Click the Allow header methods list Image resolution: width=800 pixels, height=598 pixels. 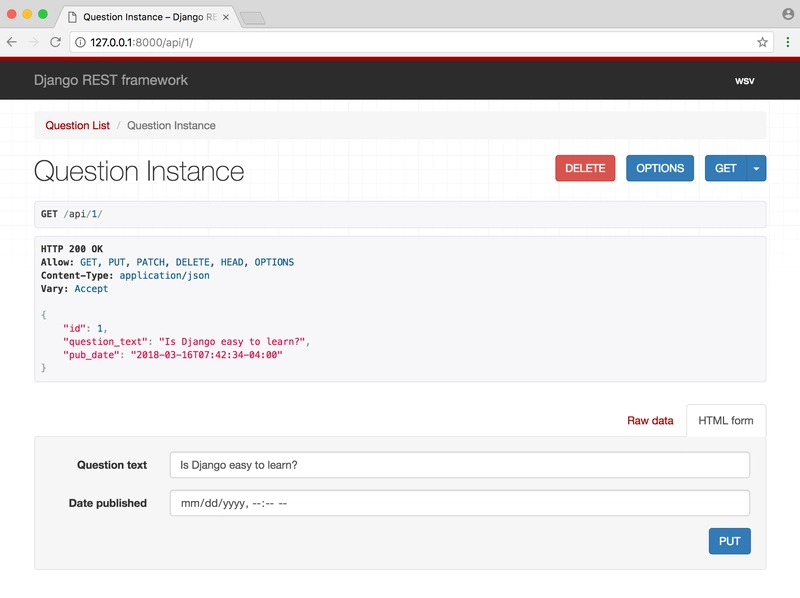tap(187, 262)
